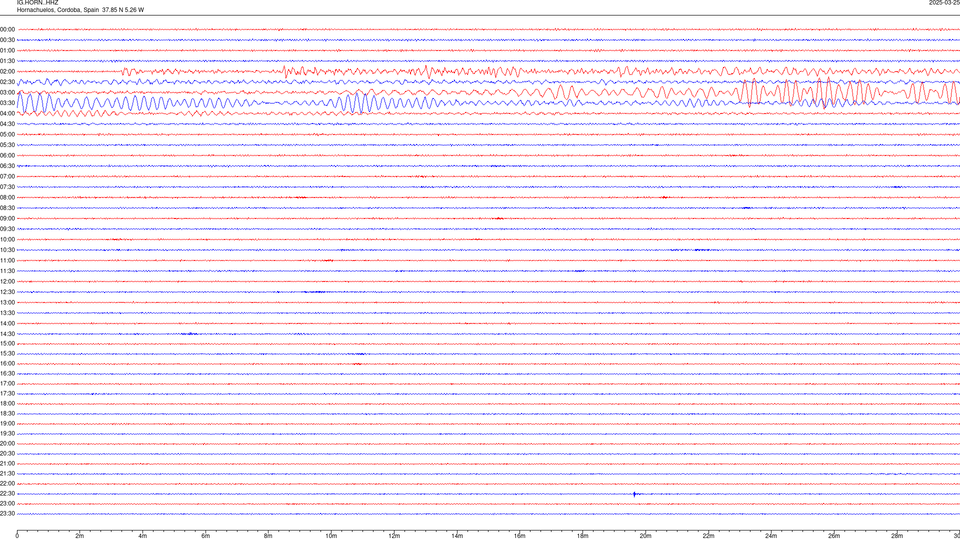Choose the 23:30 time label
The width and height of the screenshot is (960, 540).
(x=7, y=514)
